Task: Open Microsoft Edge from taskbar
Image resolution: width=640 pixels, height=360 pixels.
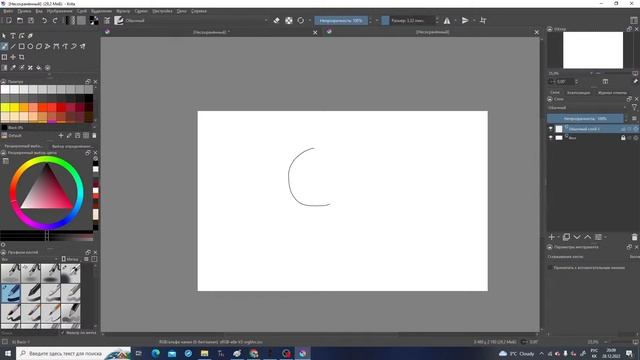Action: (156, 353)
